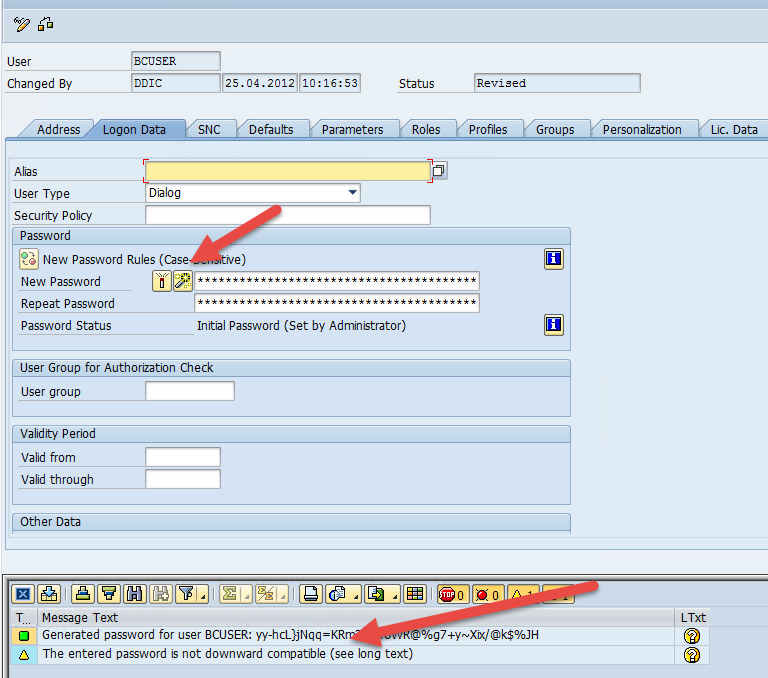
Task: Open long text help for generated password message
Action: 691,635
